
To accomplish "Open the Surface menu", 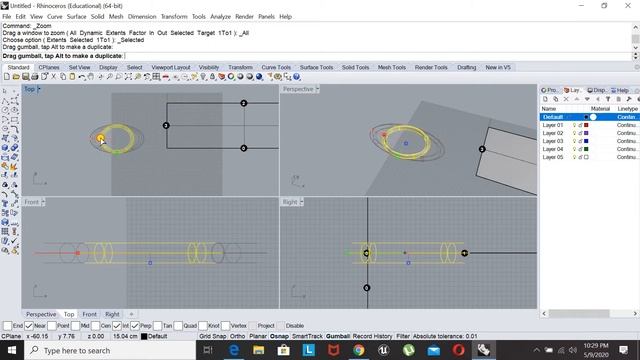I will [76, 16].
